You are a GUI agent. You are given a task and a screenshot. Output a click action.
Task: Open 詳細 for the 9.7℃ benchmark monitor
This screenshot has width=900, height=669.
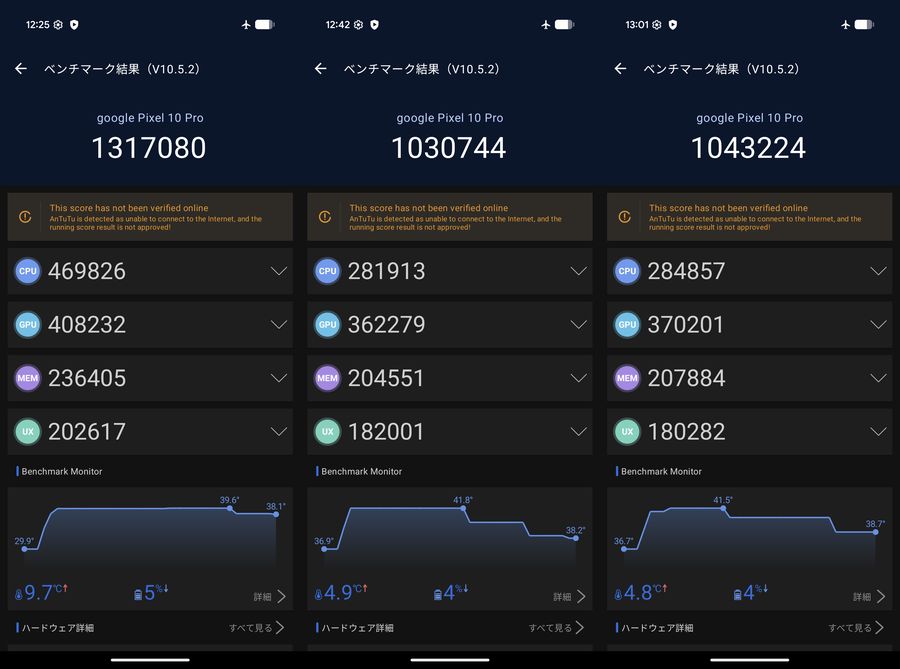tap(270, 597)
